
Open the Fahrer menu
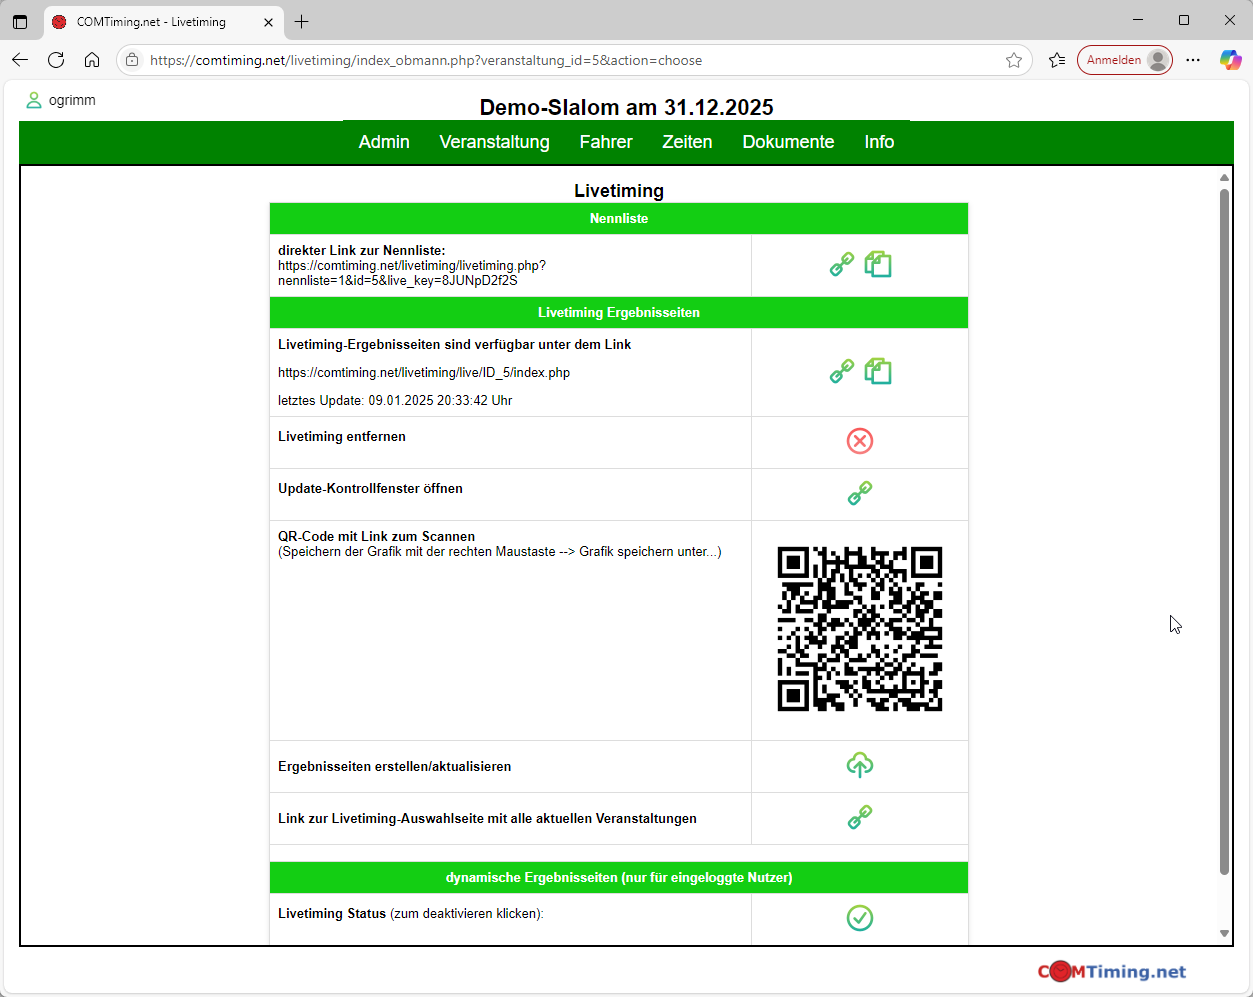(x=606, y=142)
